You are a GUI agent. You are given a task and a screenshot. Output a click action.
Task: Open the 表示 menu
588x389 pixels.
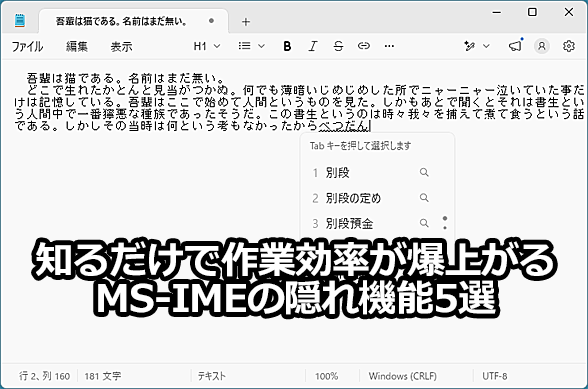121,47
